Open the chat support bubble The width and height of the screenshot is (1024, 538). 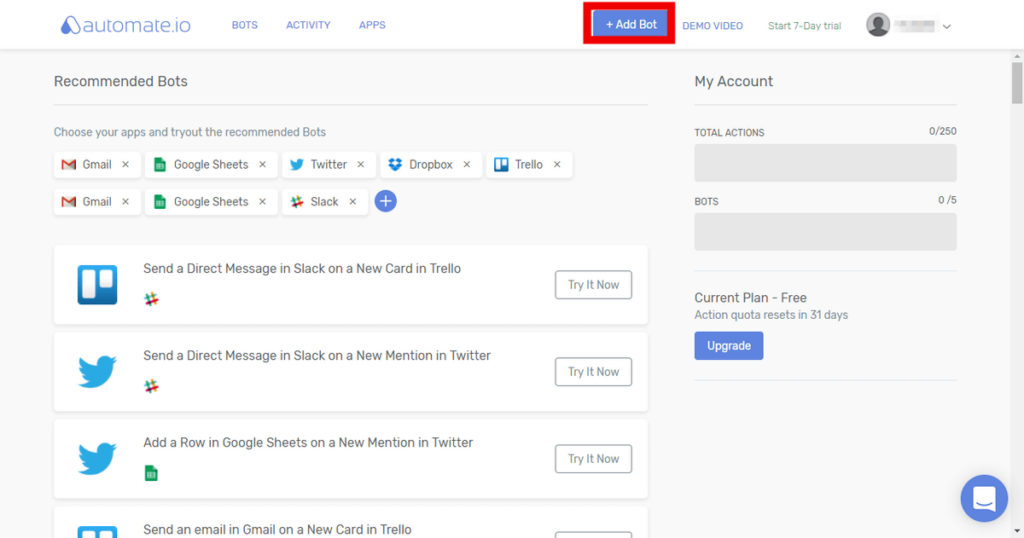984,498
